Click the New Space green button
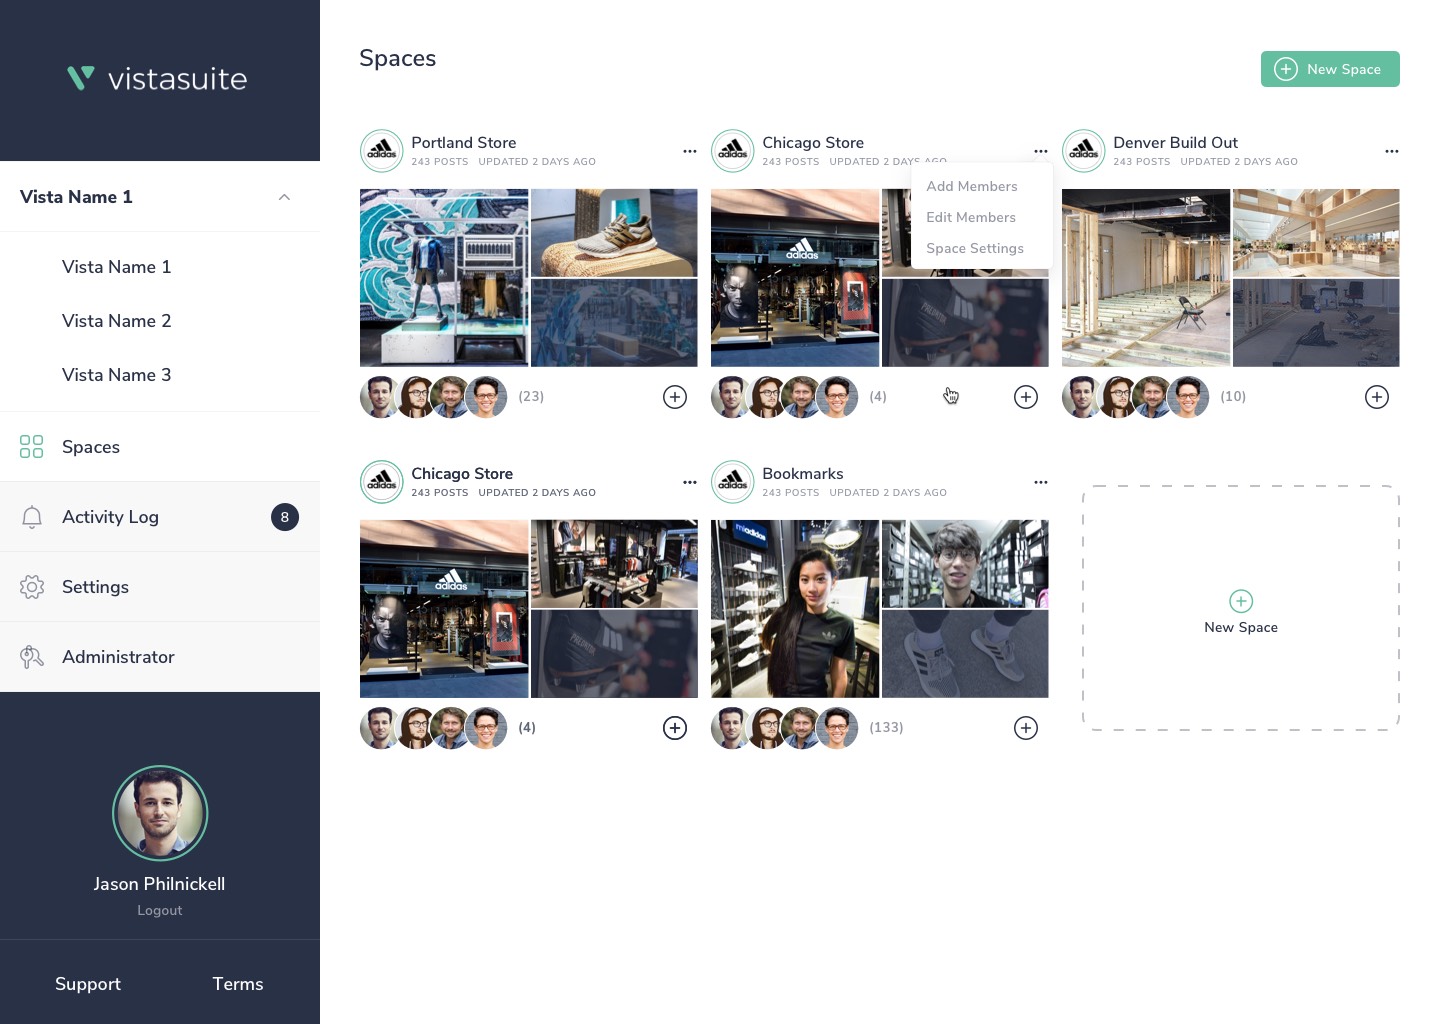 [1330, 69]
